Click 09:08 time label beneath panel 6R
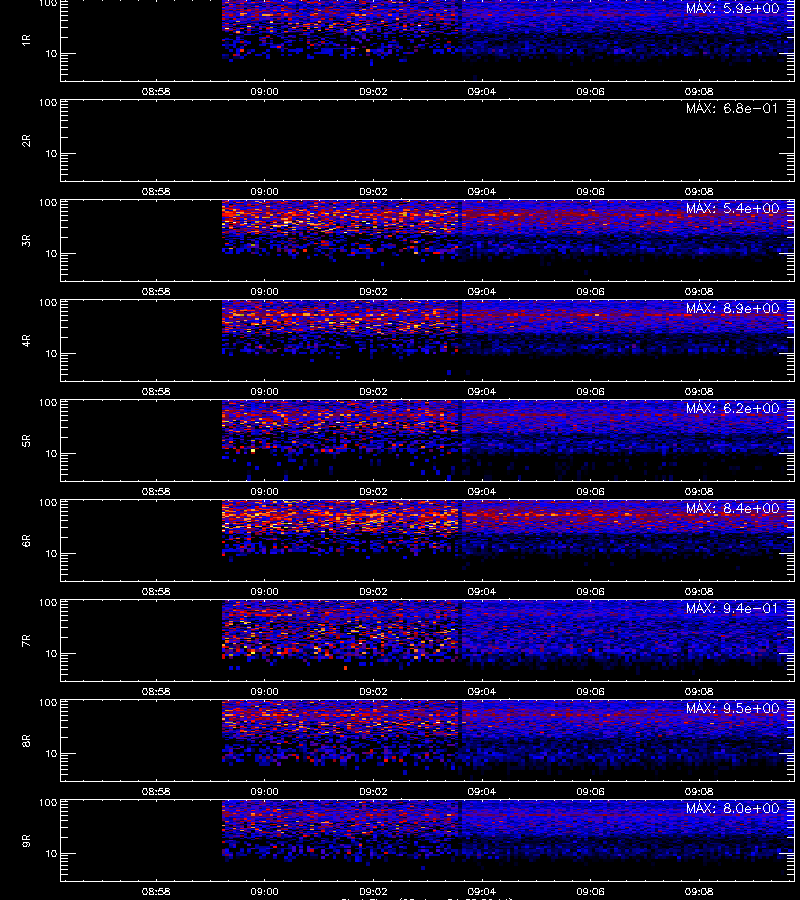Viewport: 800px width, 900px height. click(x=699, y=591)
